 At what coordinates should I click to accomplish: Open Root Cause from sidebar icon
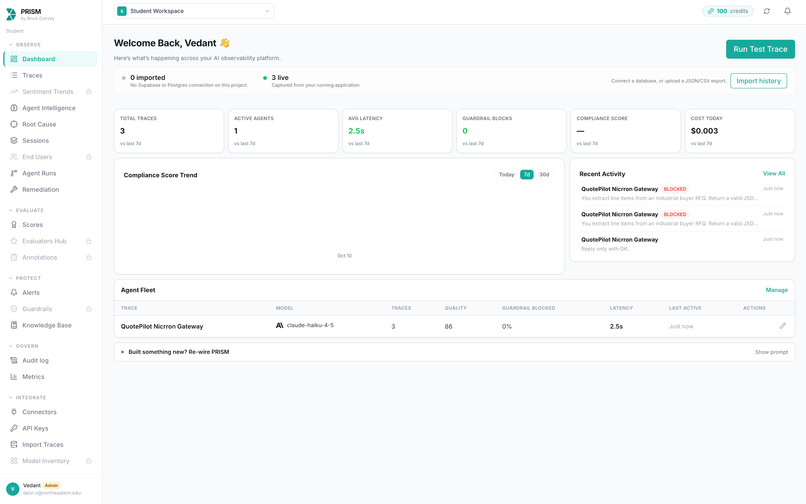(x=14, y=124)
